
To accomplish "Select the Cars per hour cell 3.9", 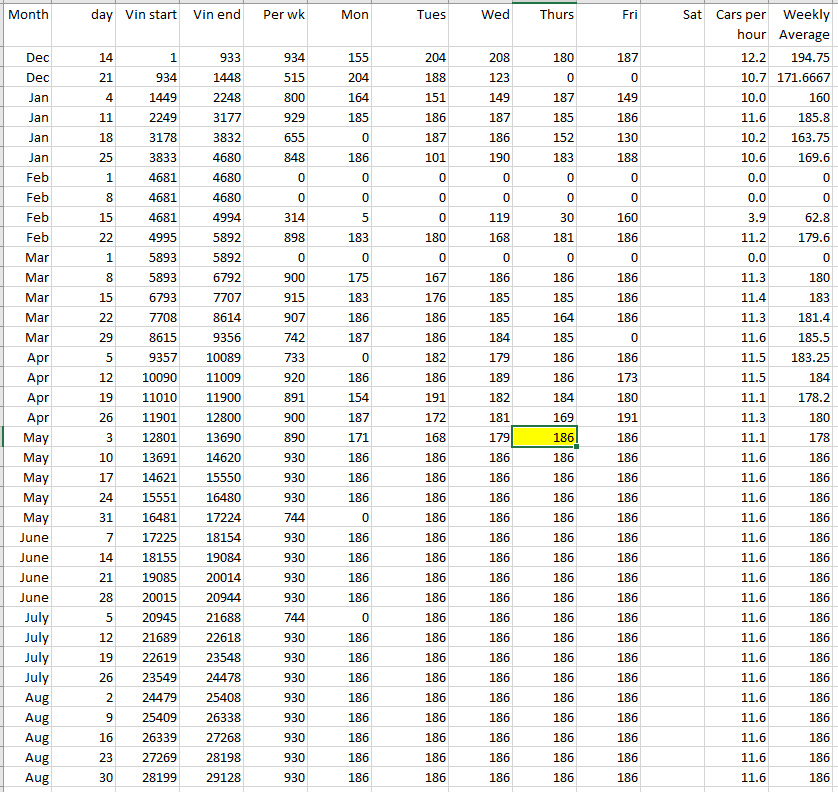I will (740, 217).
